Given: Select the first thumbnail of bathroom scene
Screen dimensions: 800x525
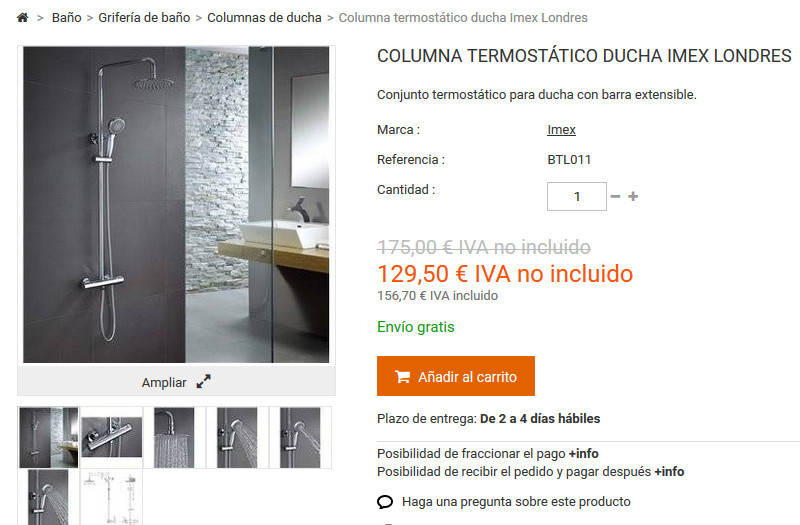Looking at the screenshot, I should [x=48, y=437].
